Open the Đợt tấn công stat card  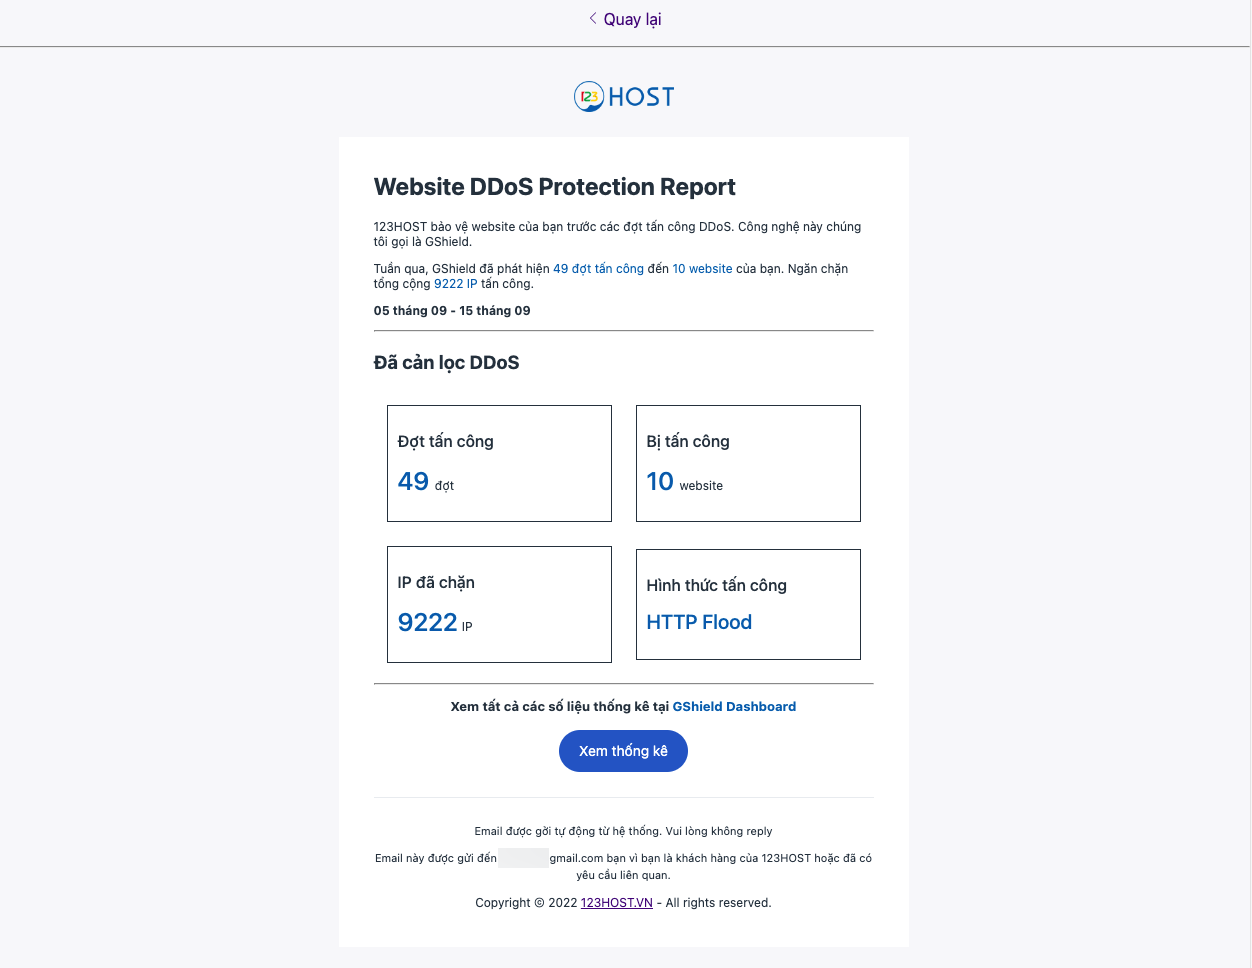tap(499, 463)
